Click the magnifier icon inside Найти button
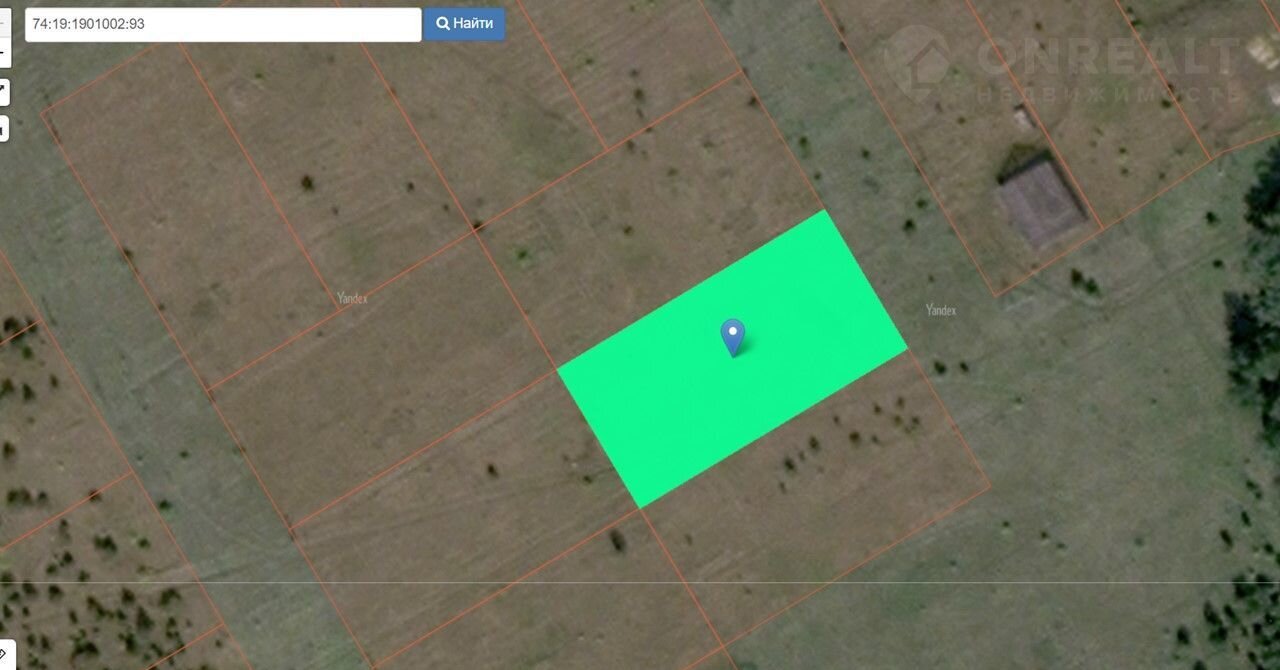 coord(442,24)
